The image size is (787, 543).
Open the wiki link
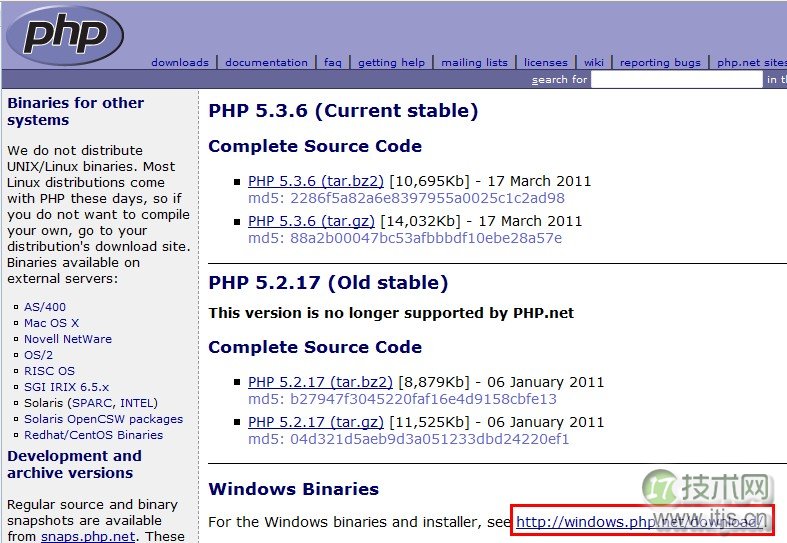tap(594, 63)
